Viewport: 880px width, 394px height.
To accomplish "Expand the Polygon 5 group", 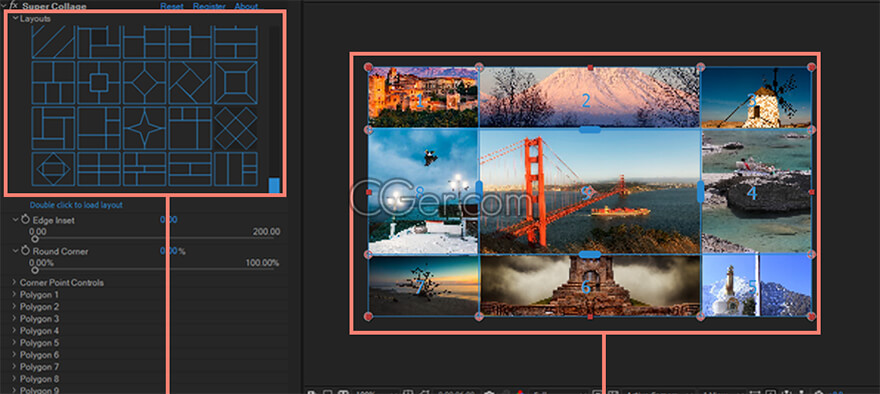I will (x=15, y=343).
